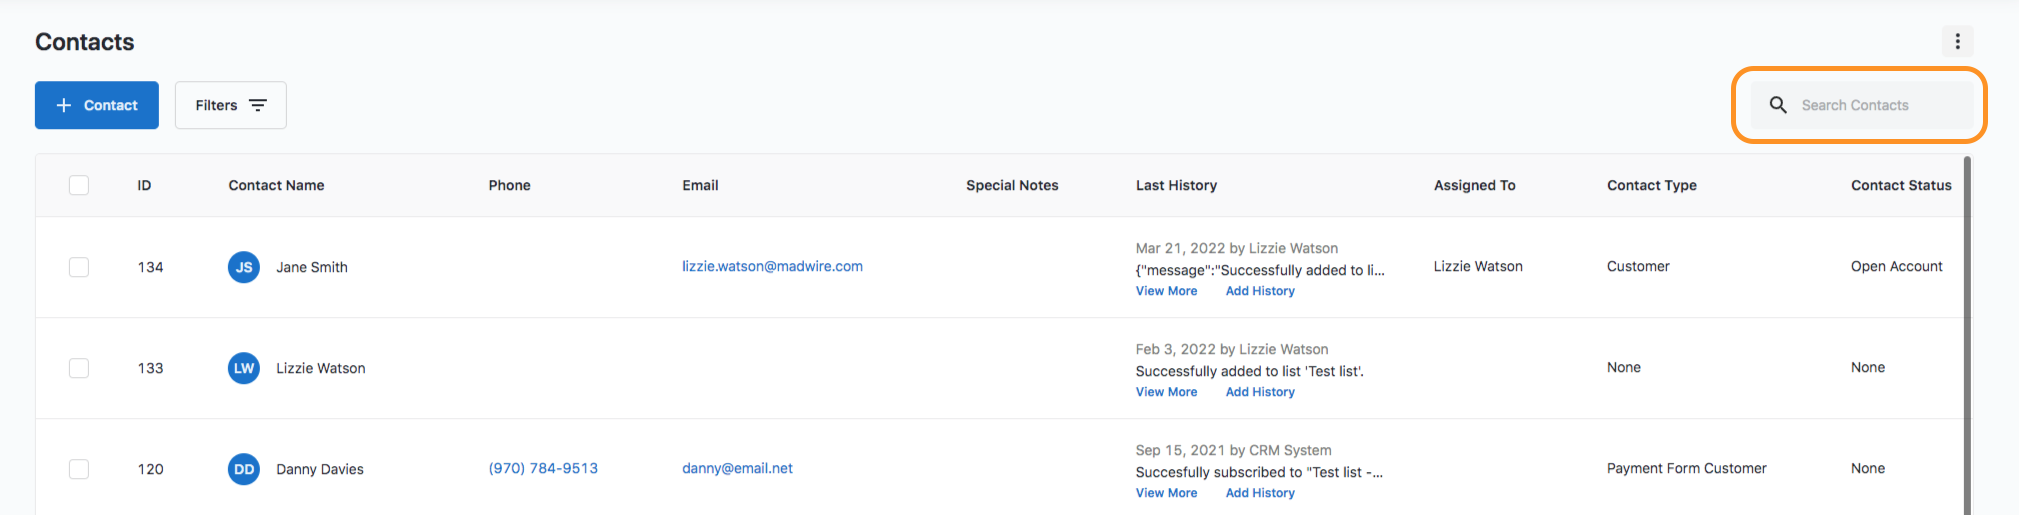Viewport: 2019px width, 515px height.
Task: Expand View More on Lizzie Watson's history
Action: (1166, 392)
